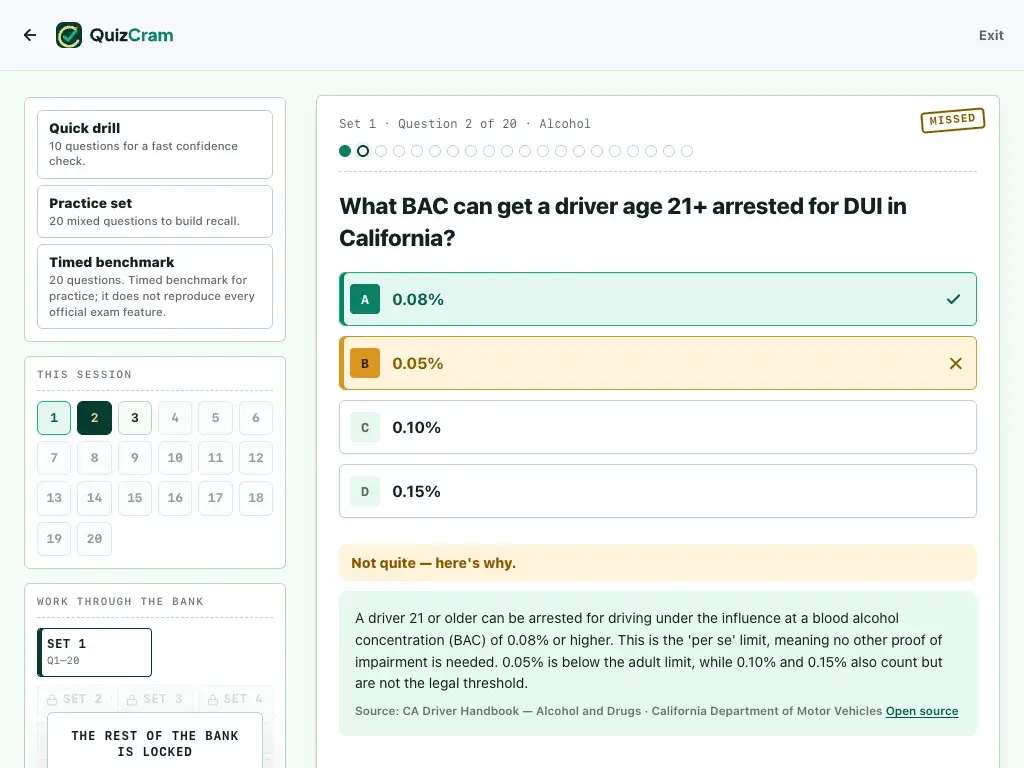Select answer option 0.05%

(658, 363)
